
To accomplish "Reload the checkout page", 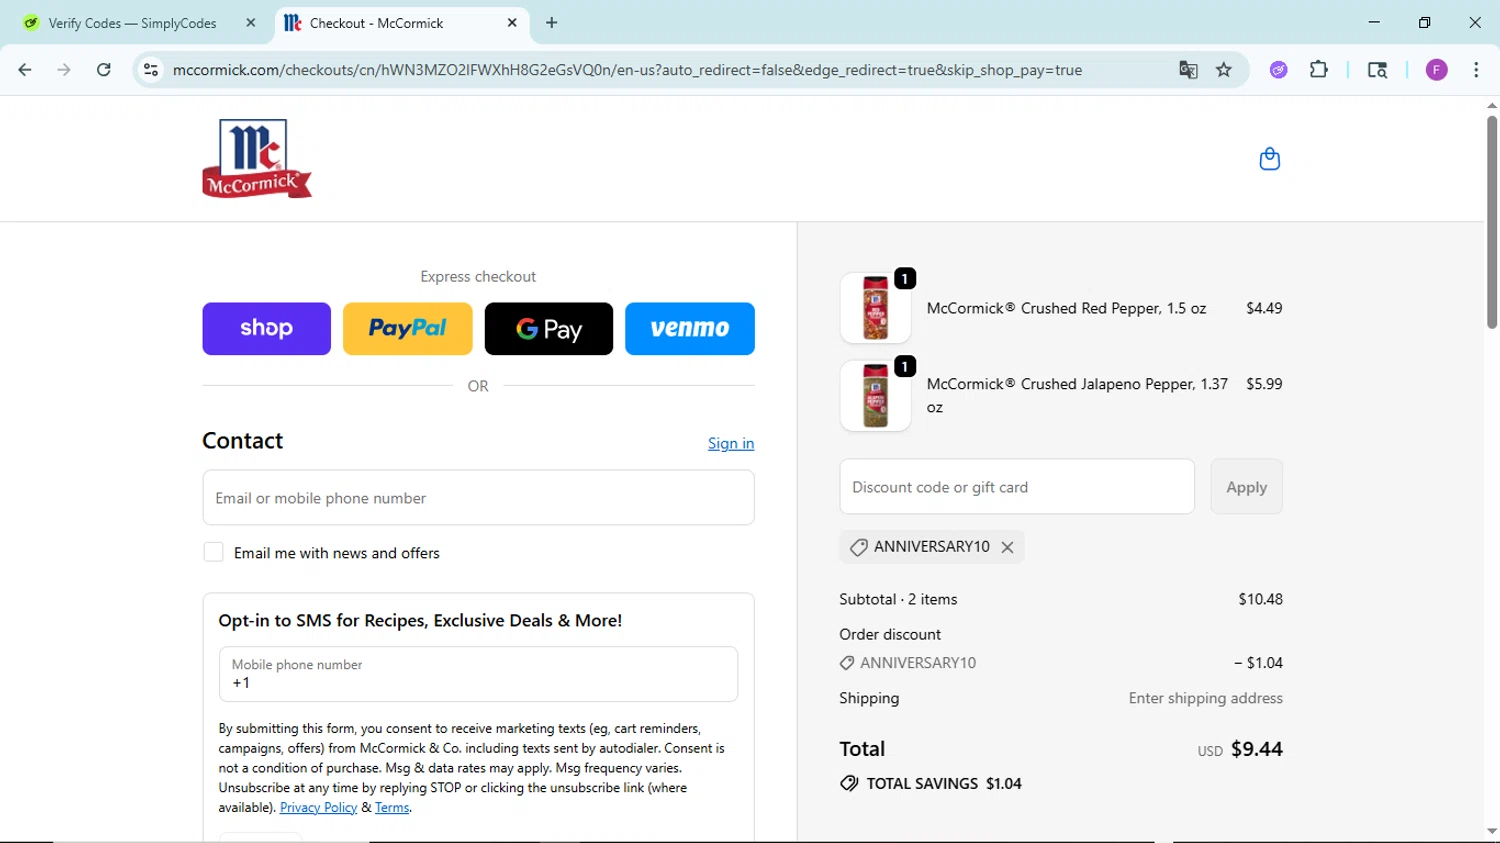I will [104, 70].
